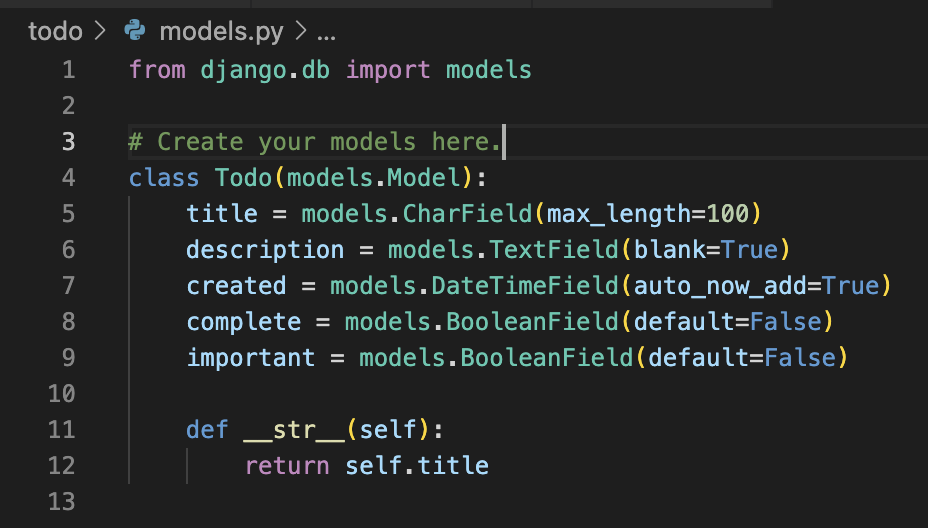The image size is (928, 528).
Task: Click the value '100'
Action: click(728, 214)
